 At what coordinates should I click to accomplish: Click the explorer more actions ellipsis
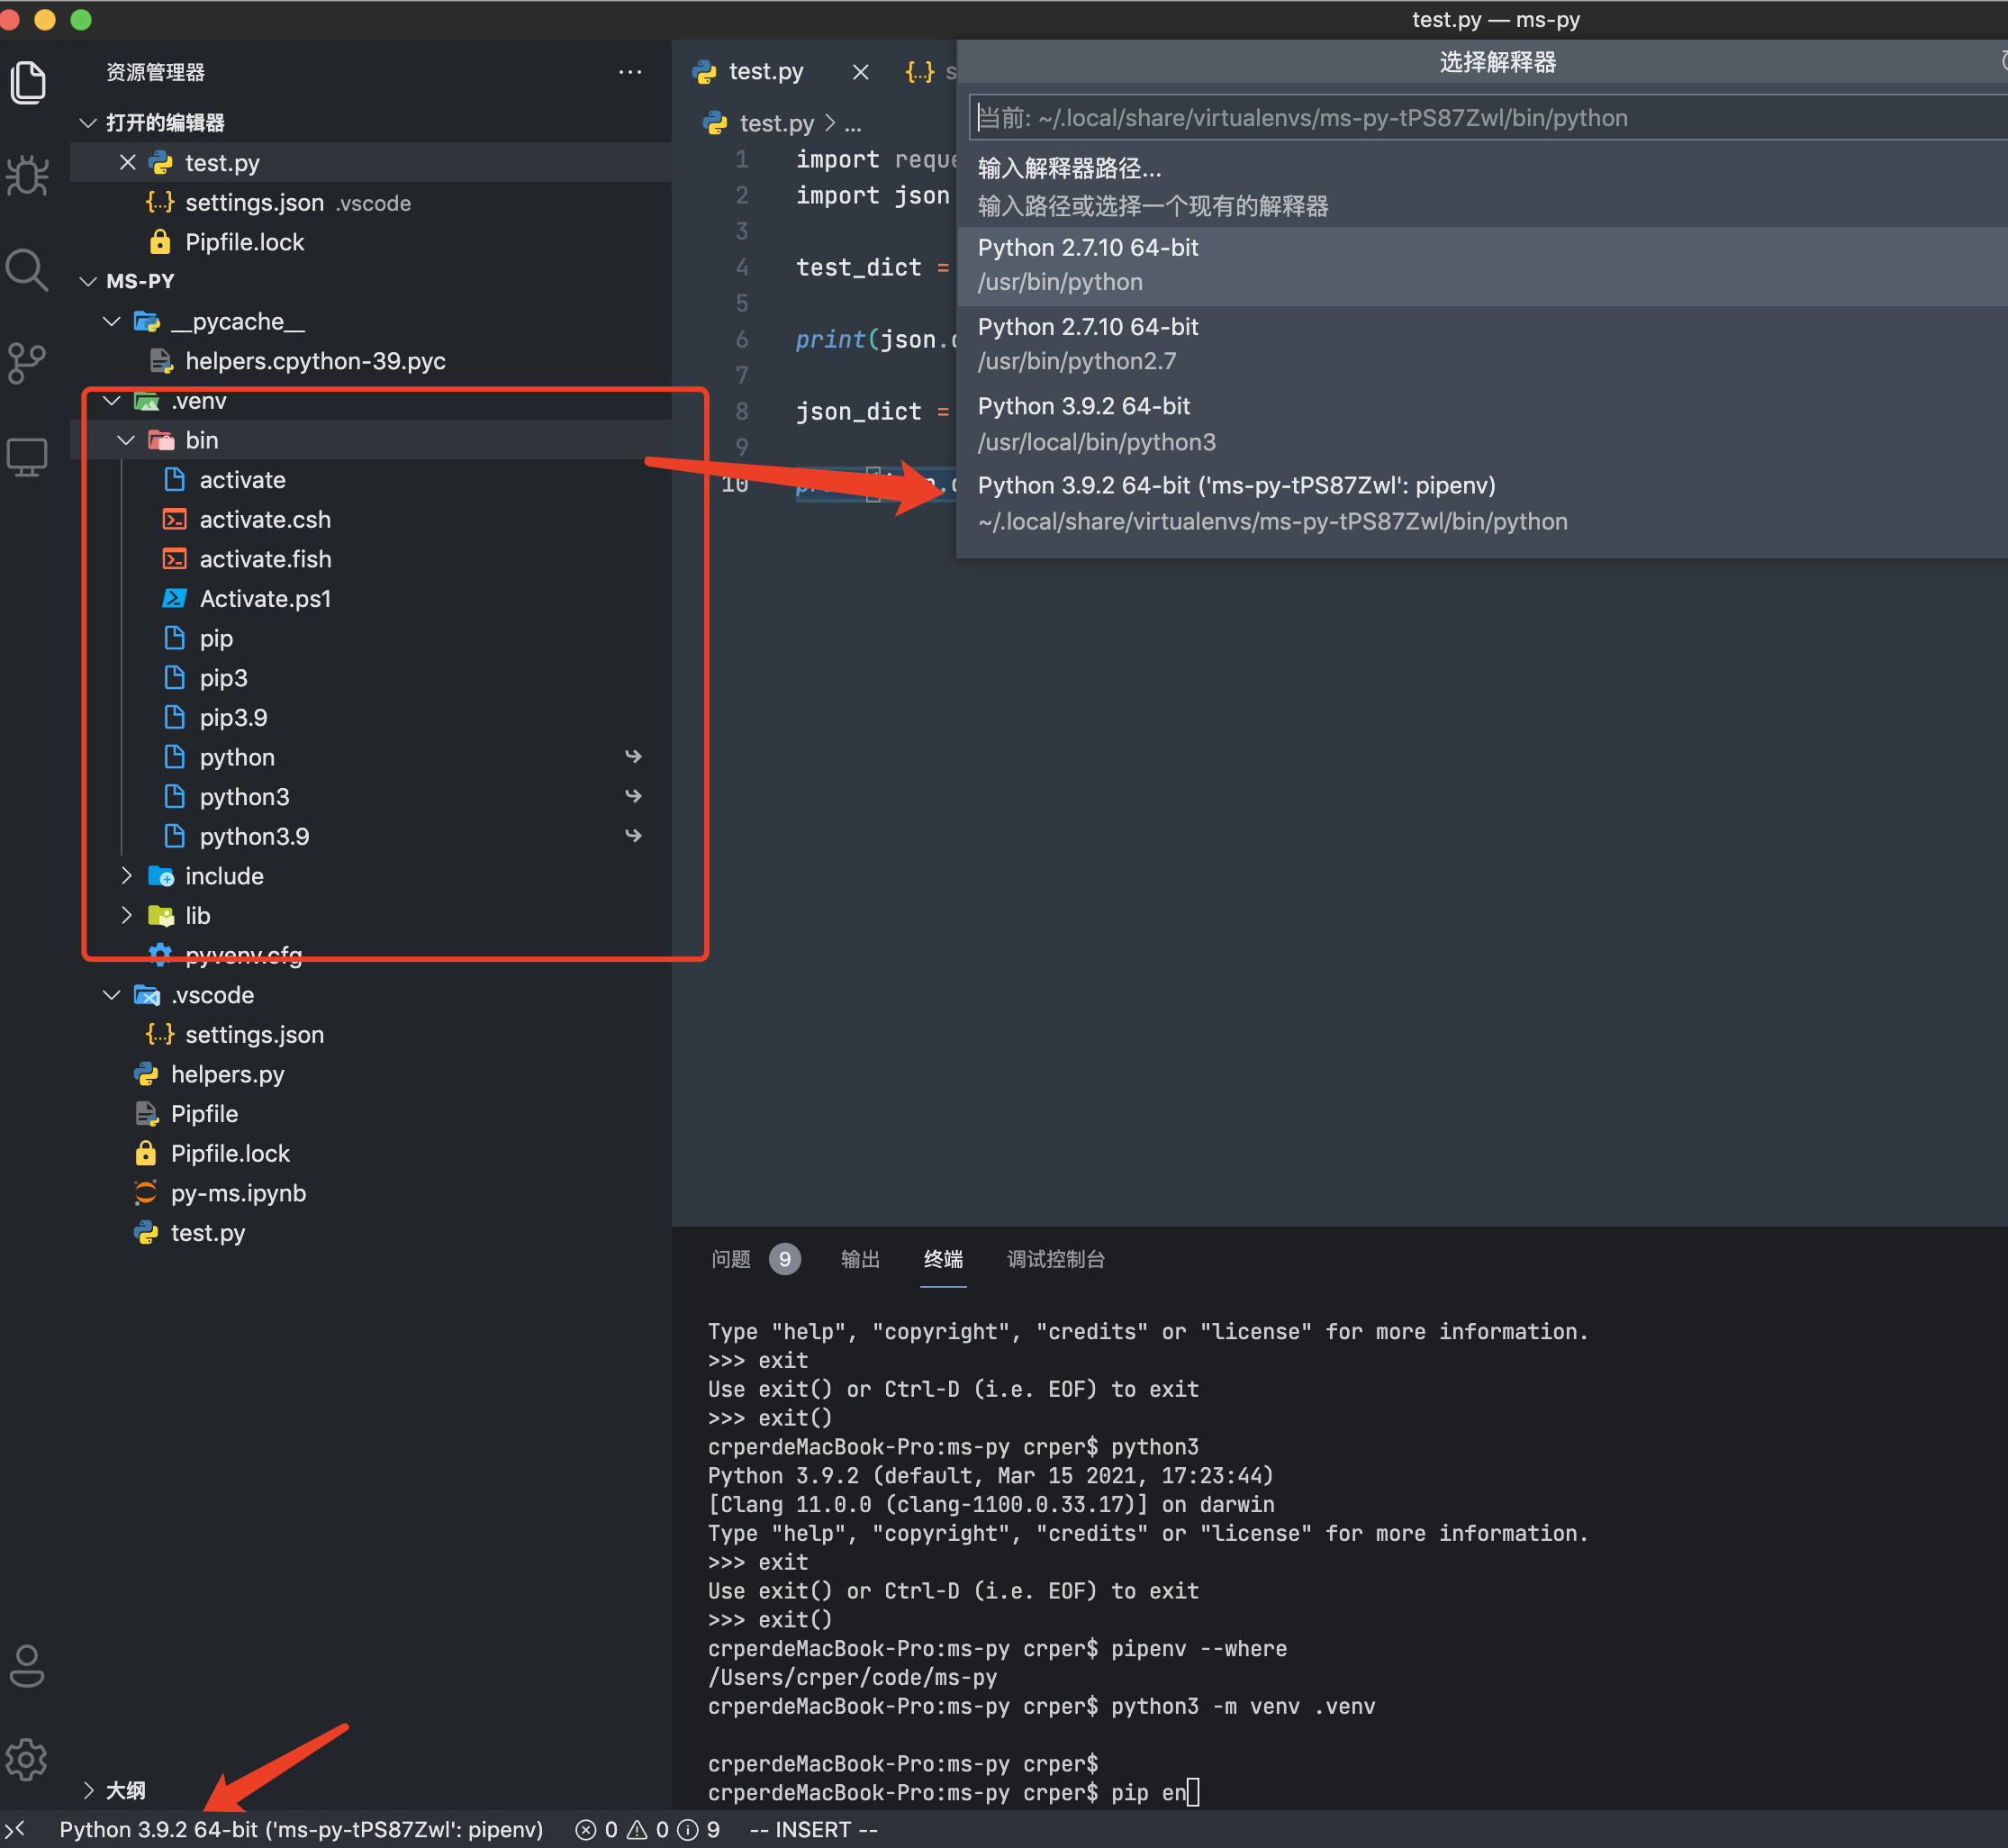pos(630,72)
